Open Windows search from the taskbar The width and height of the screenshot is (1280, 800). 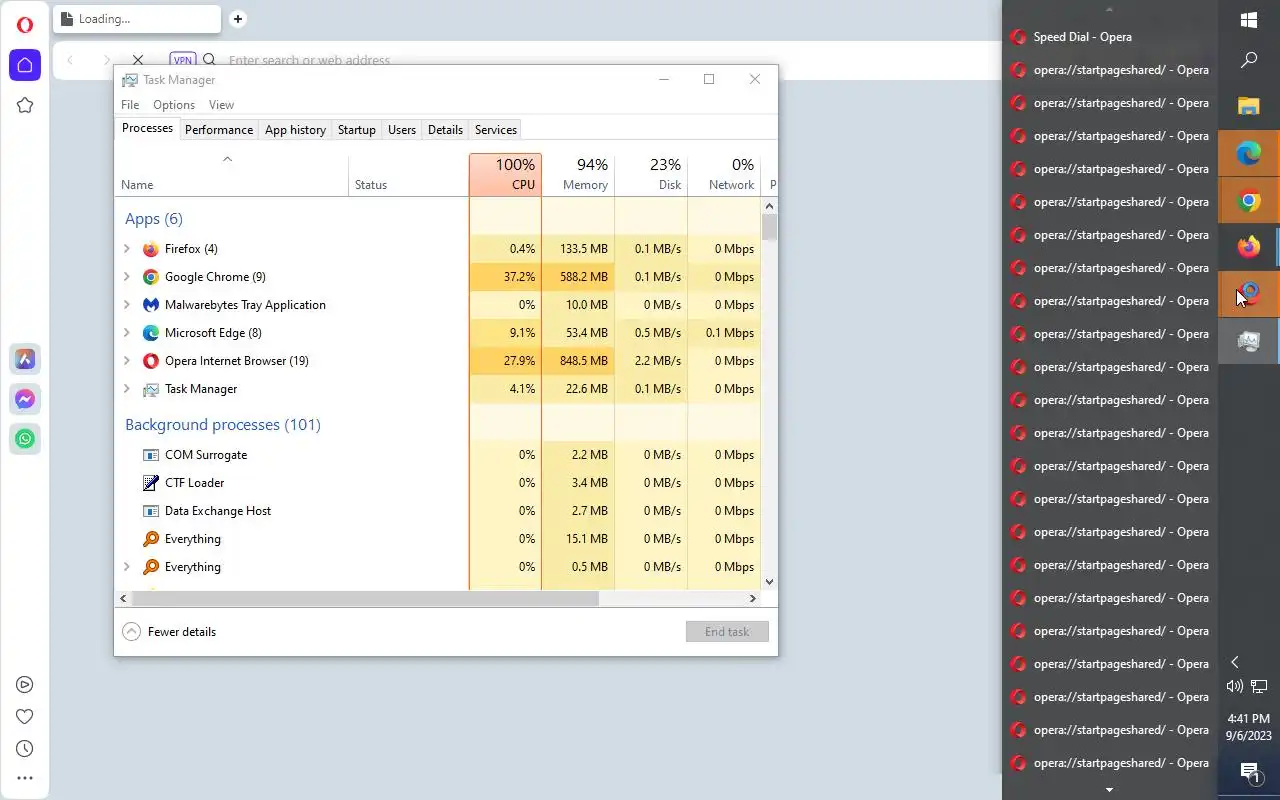(1249, 60)
